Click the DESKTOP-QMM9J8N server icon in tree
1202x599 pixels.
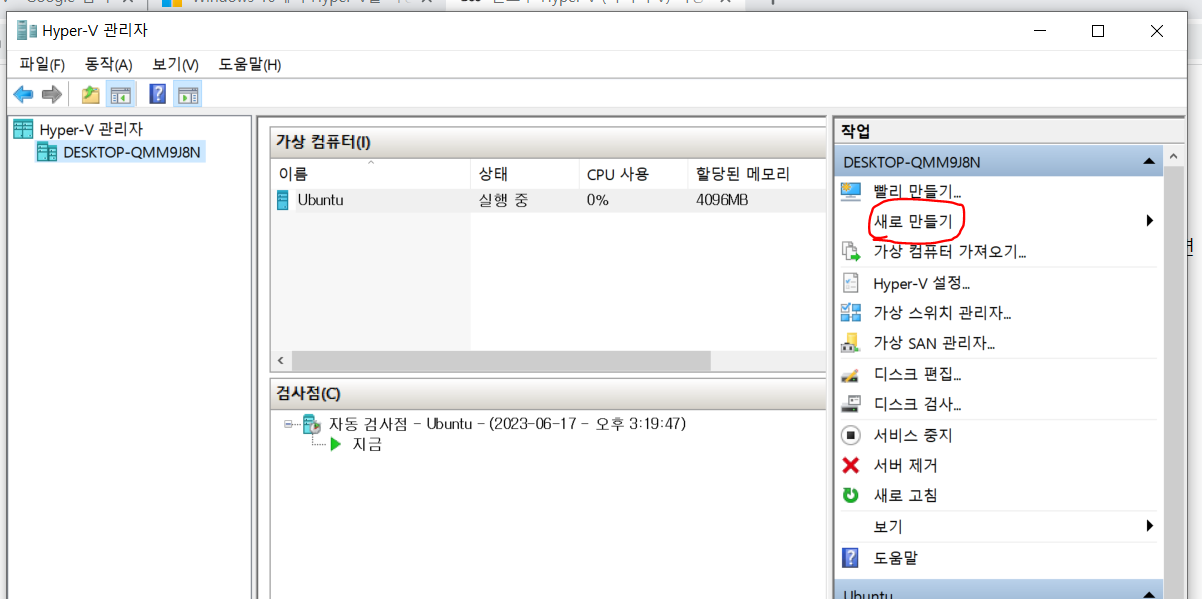[x=47, y=152]
